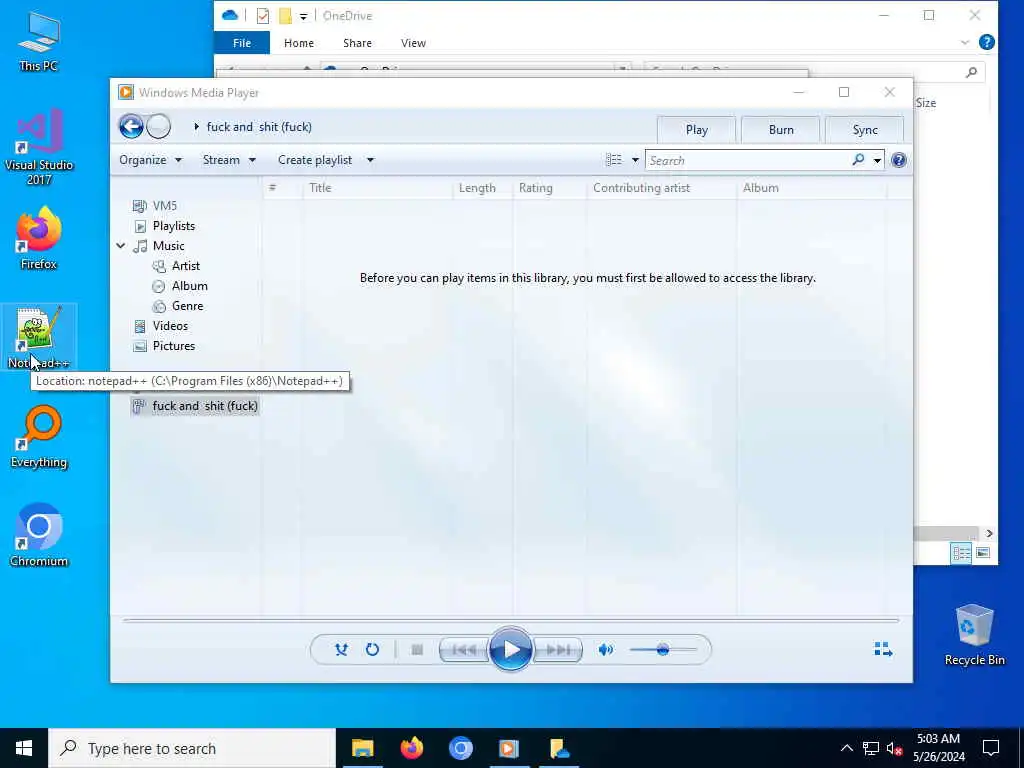Open Firefox desktop icon
1024x768 pixels.
(x=39, y=238)
